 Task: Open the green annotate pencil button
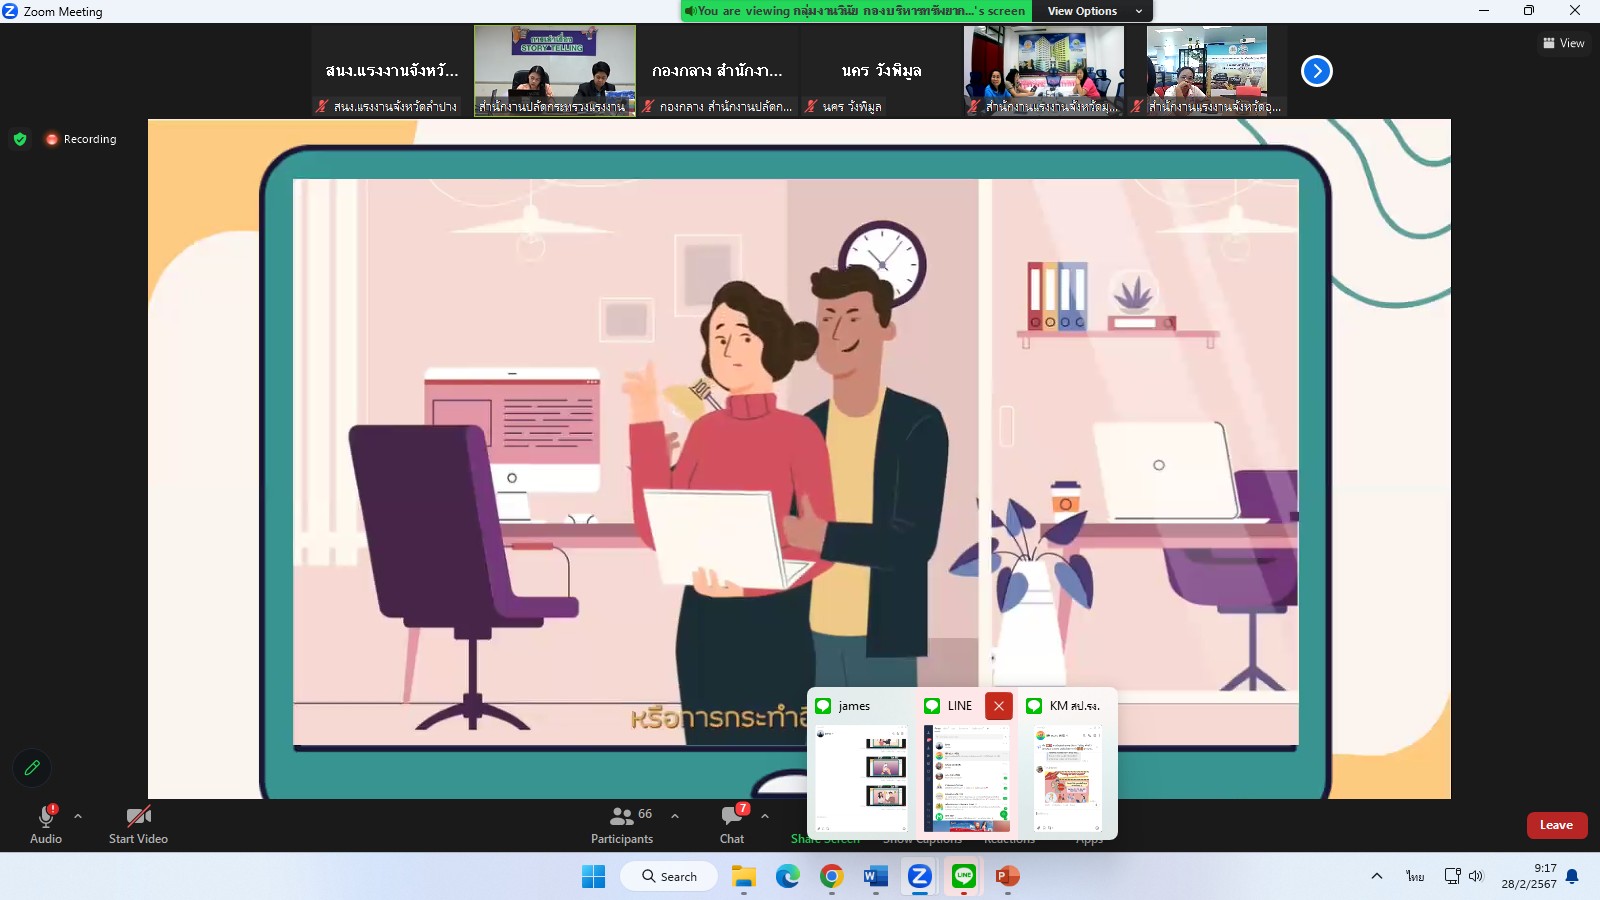pyautogui.click(x=32, y=768)
